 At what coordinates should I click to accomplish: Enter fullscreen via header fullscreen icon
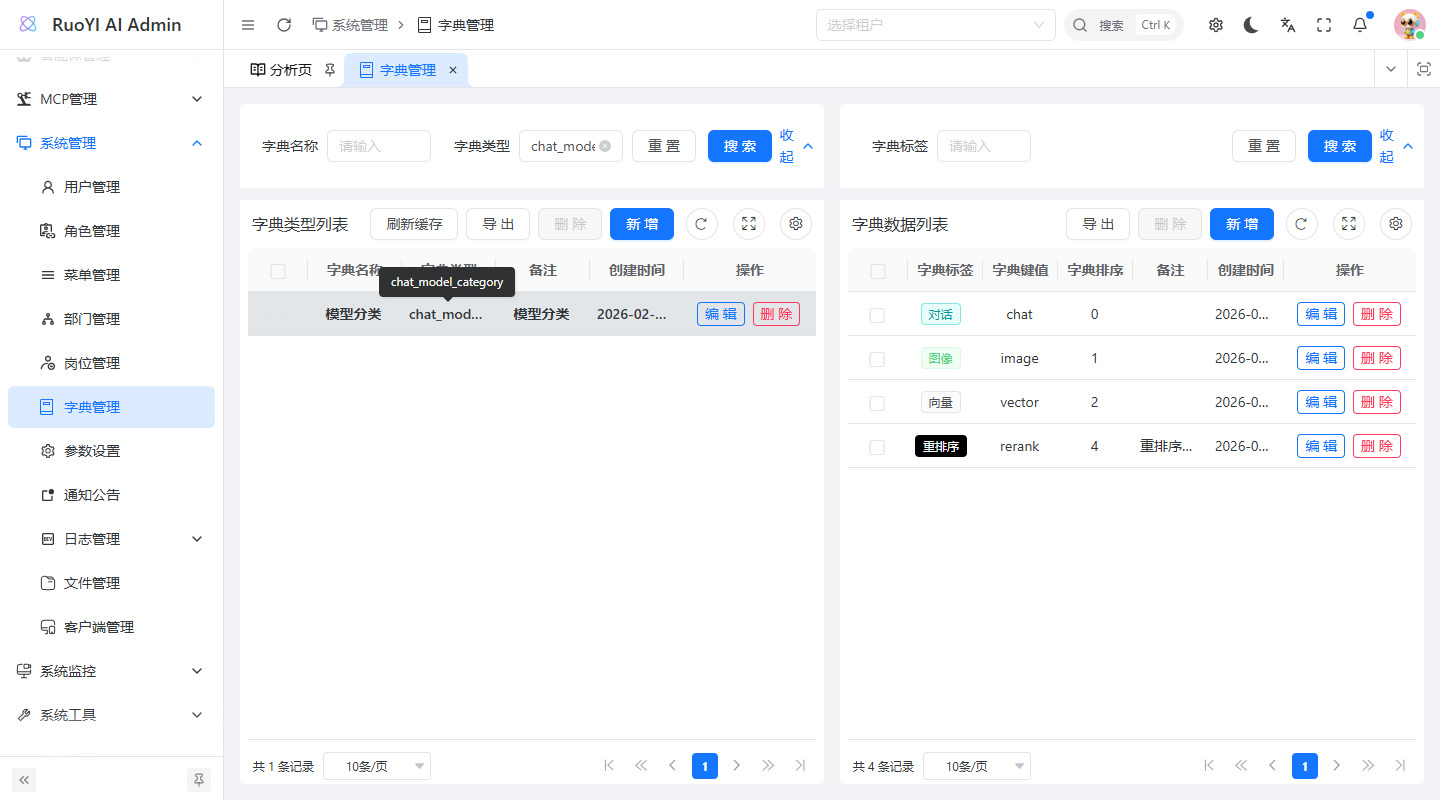click(1324, 25)
